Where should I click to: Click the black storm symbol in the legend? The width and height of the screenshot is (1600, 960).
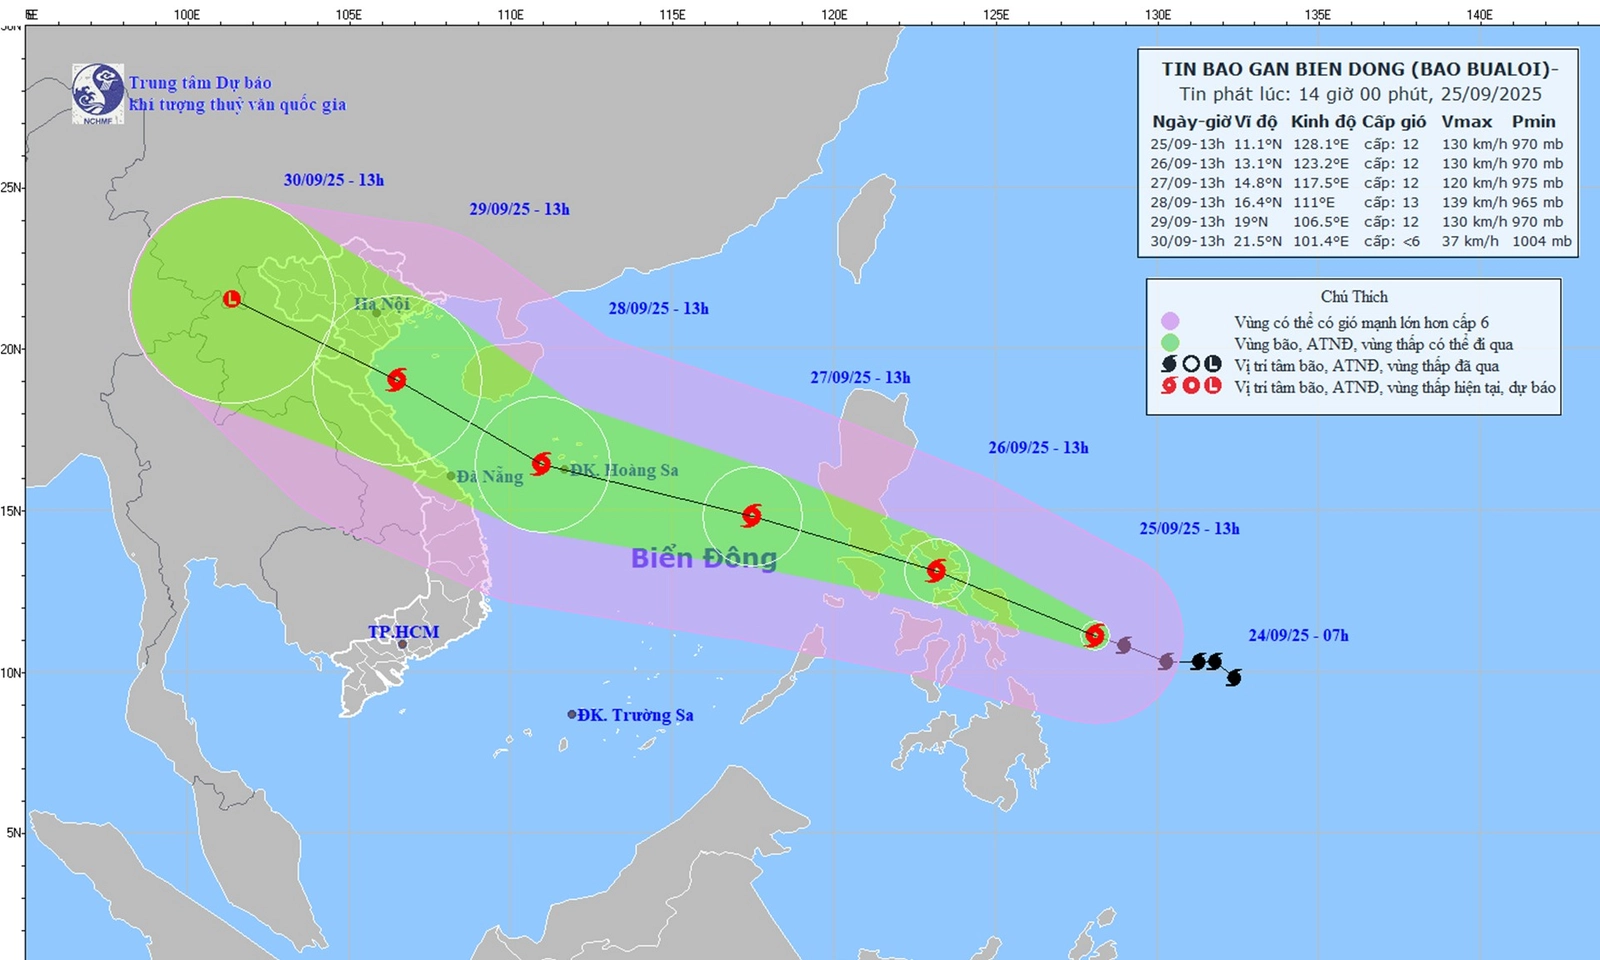[1169, 365]
